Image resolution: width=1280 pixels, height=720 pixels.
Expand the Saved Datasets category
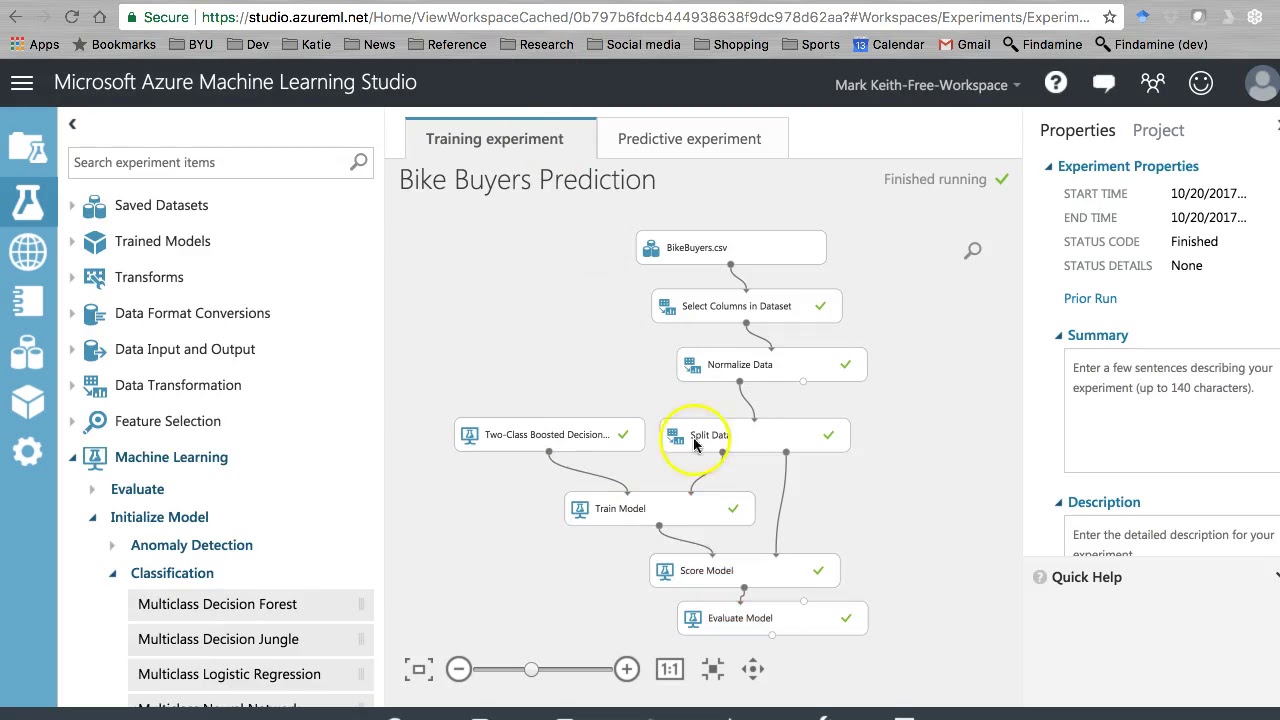coord(72,205)
